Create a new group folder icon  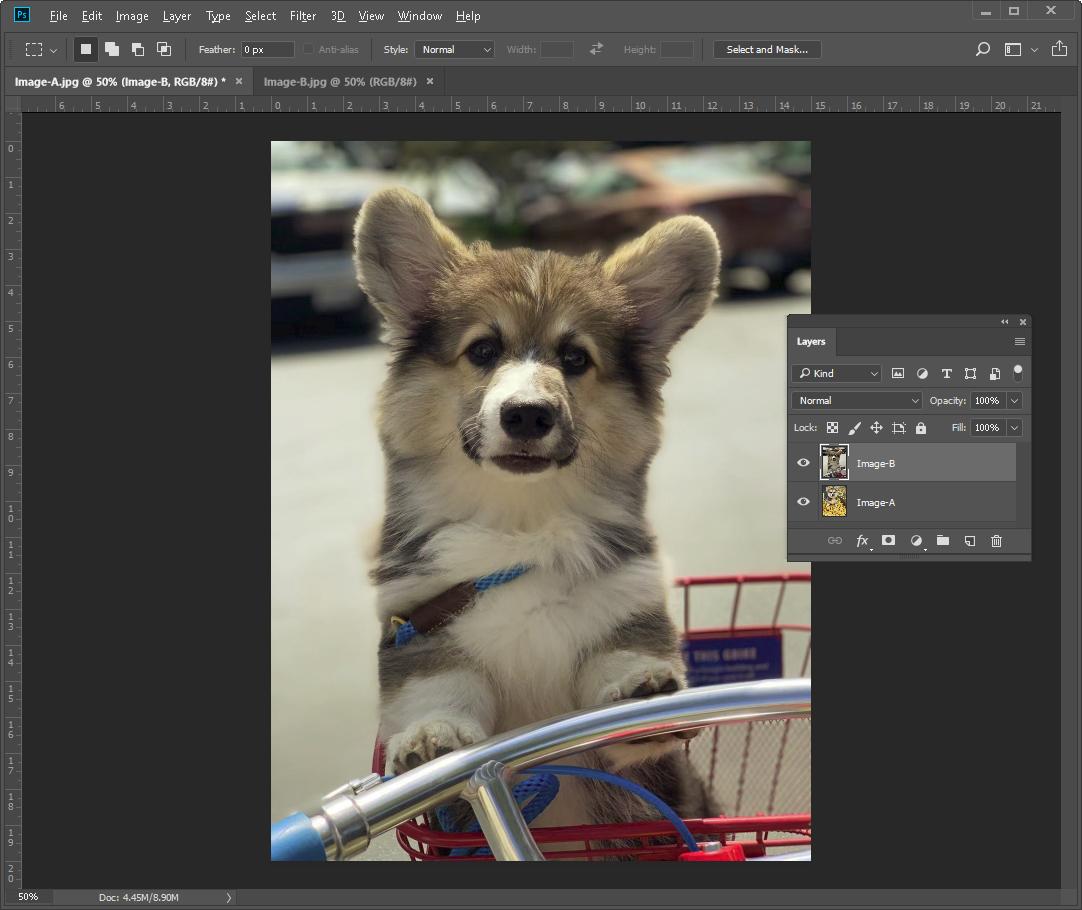942,541
